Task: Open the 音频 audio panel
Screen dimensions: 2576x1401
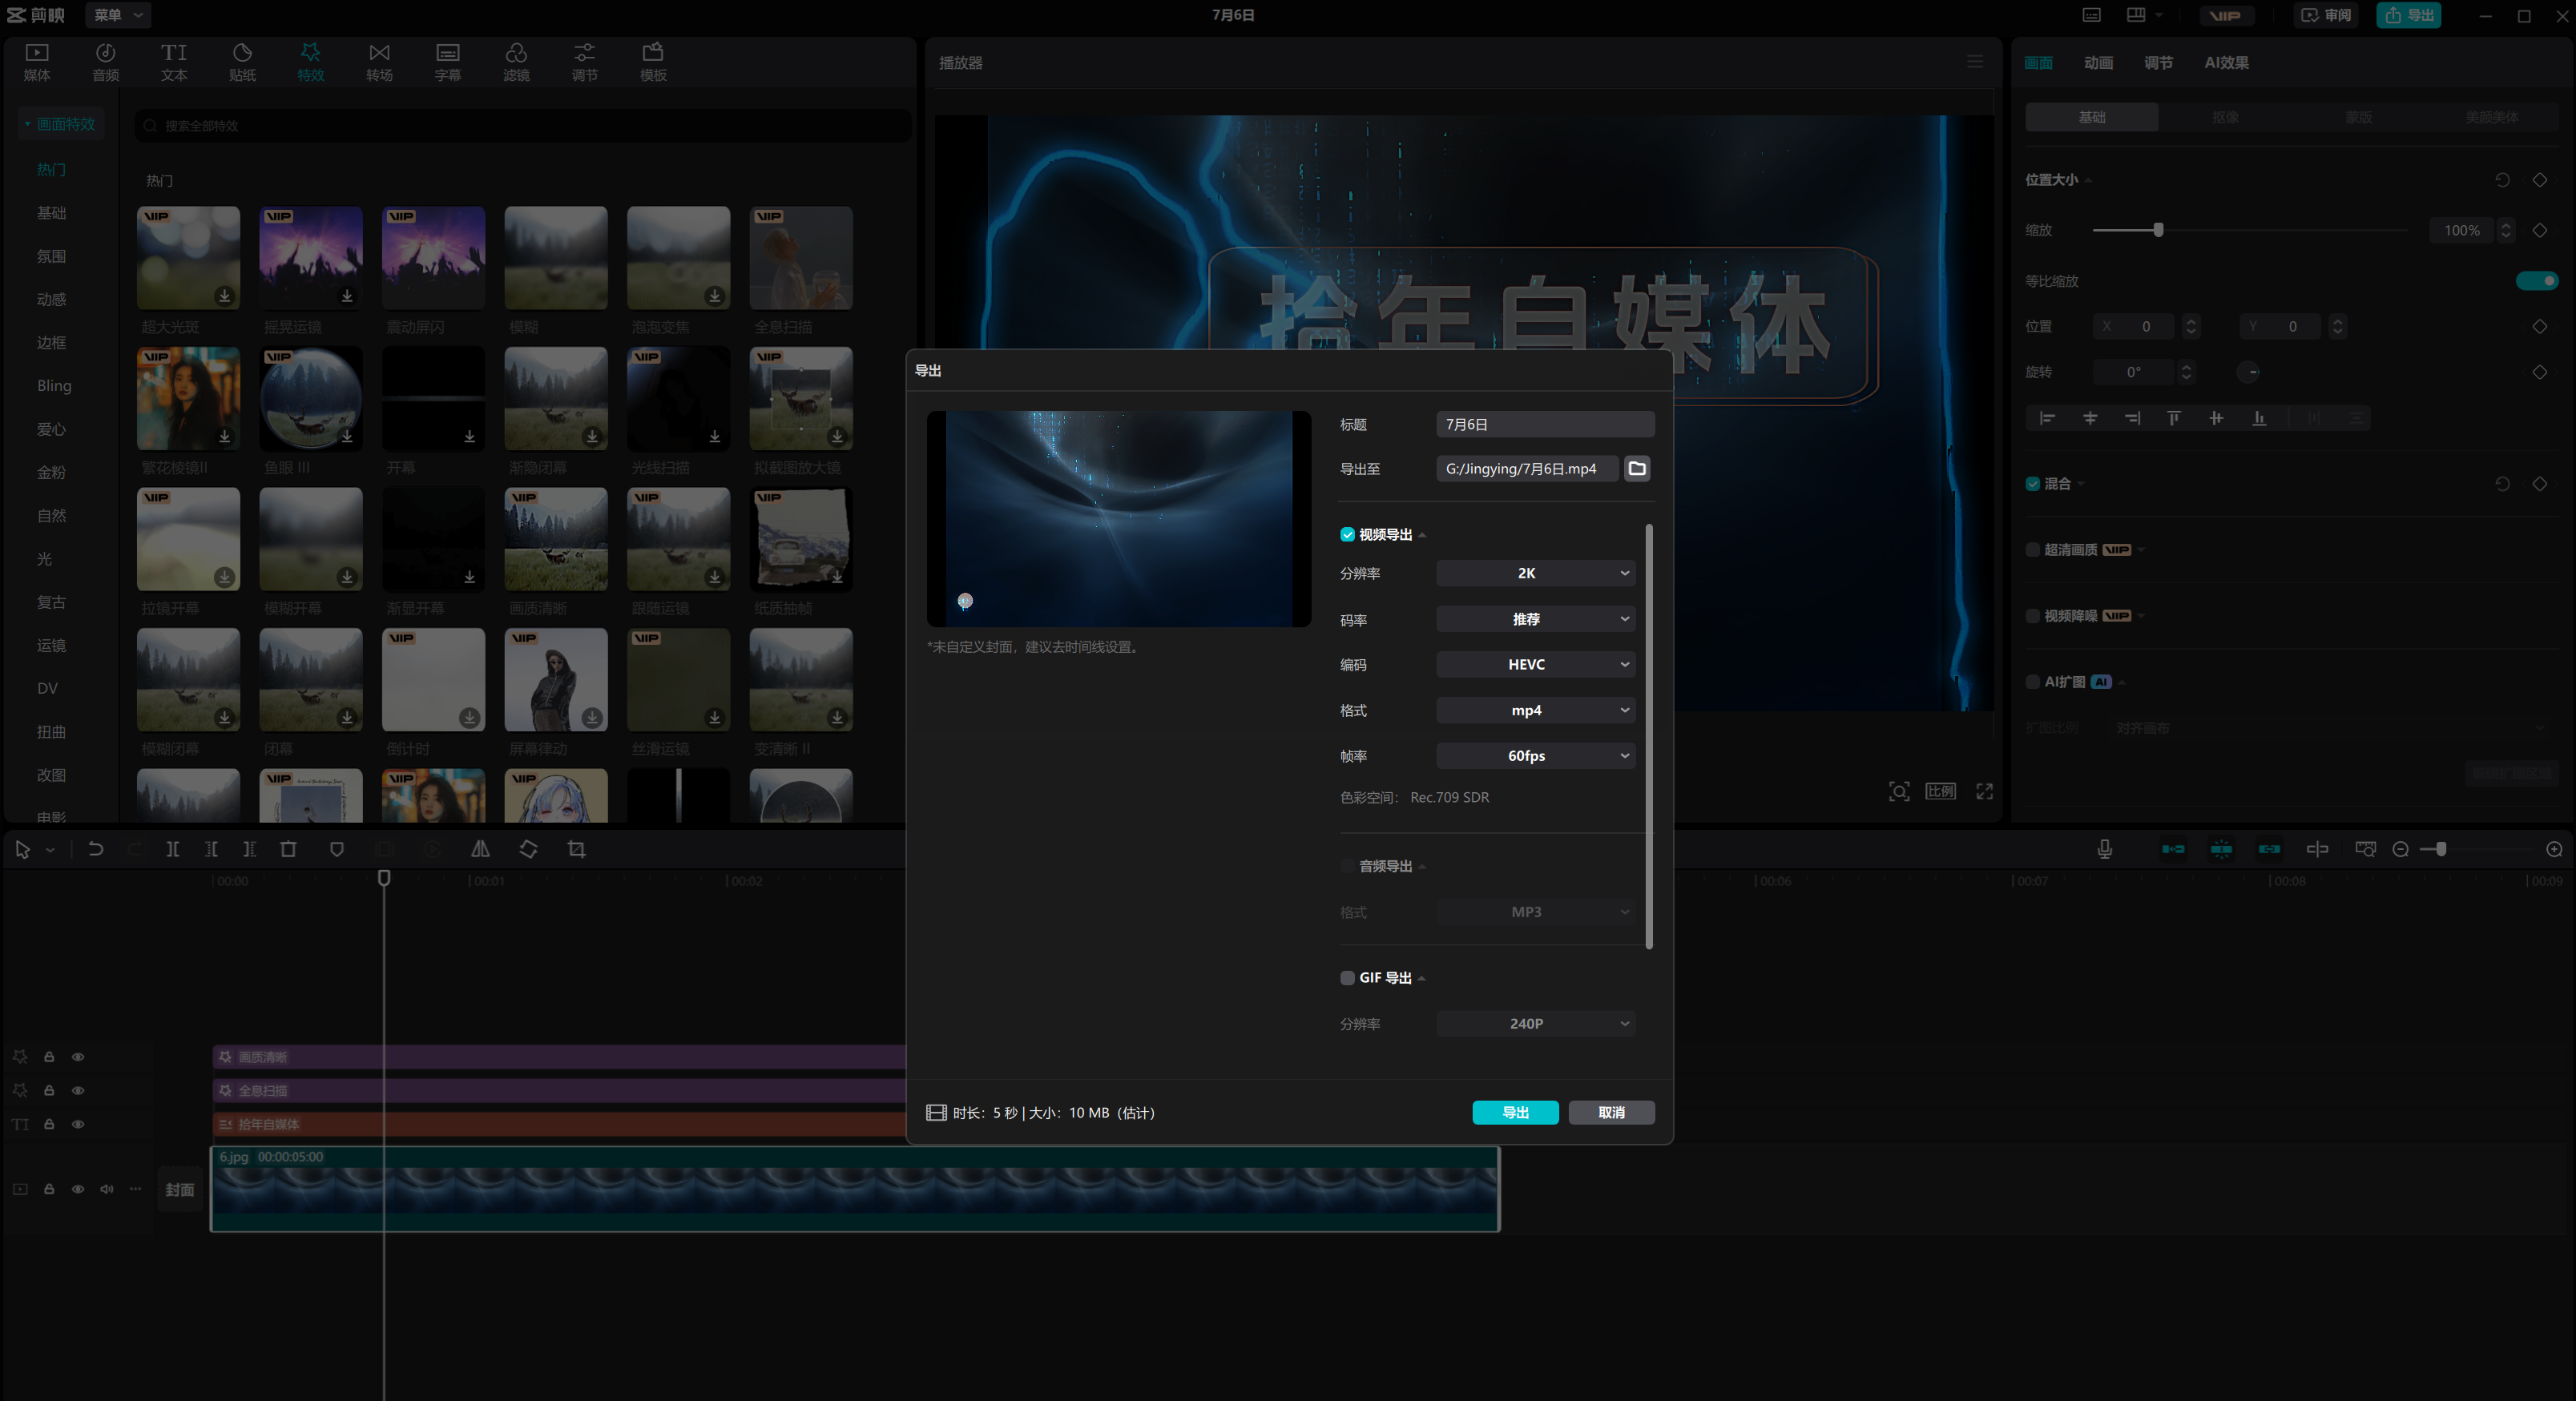Action: click(x=105, y=62)
